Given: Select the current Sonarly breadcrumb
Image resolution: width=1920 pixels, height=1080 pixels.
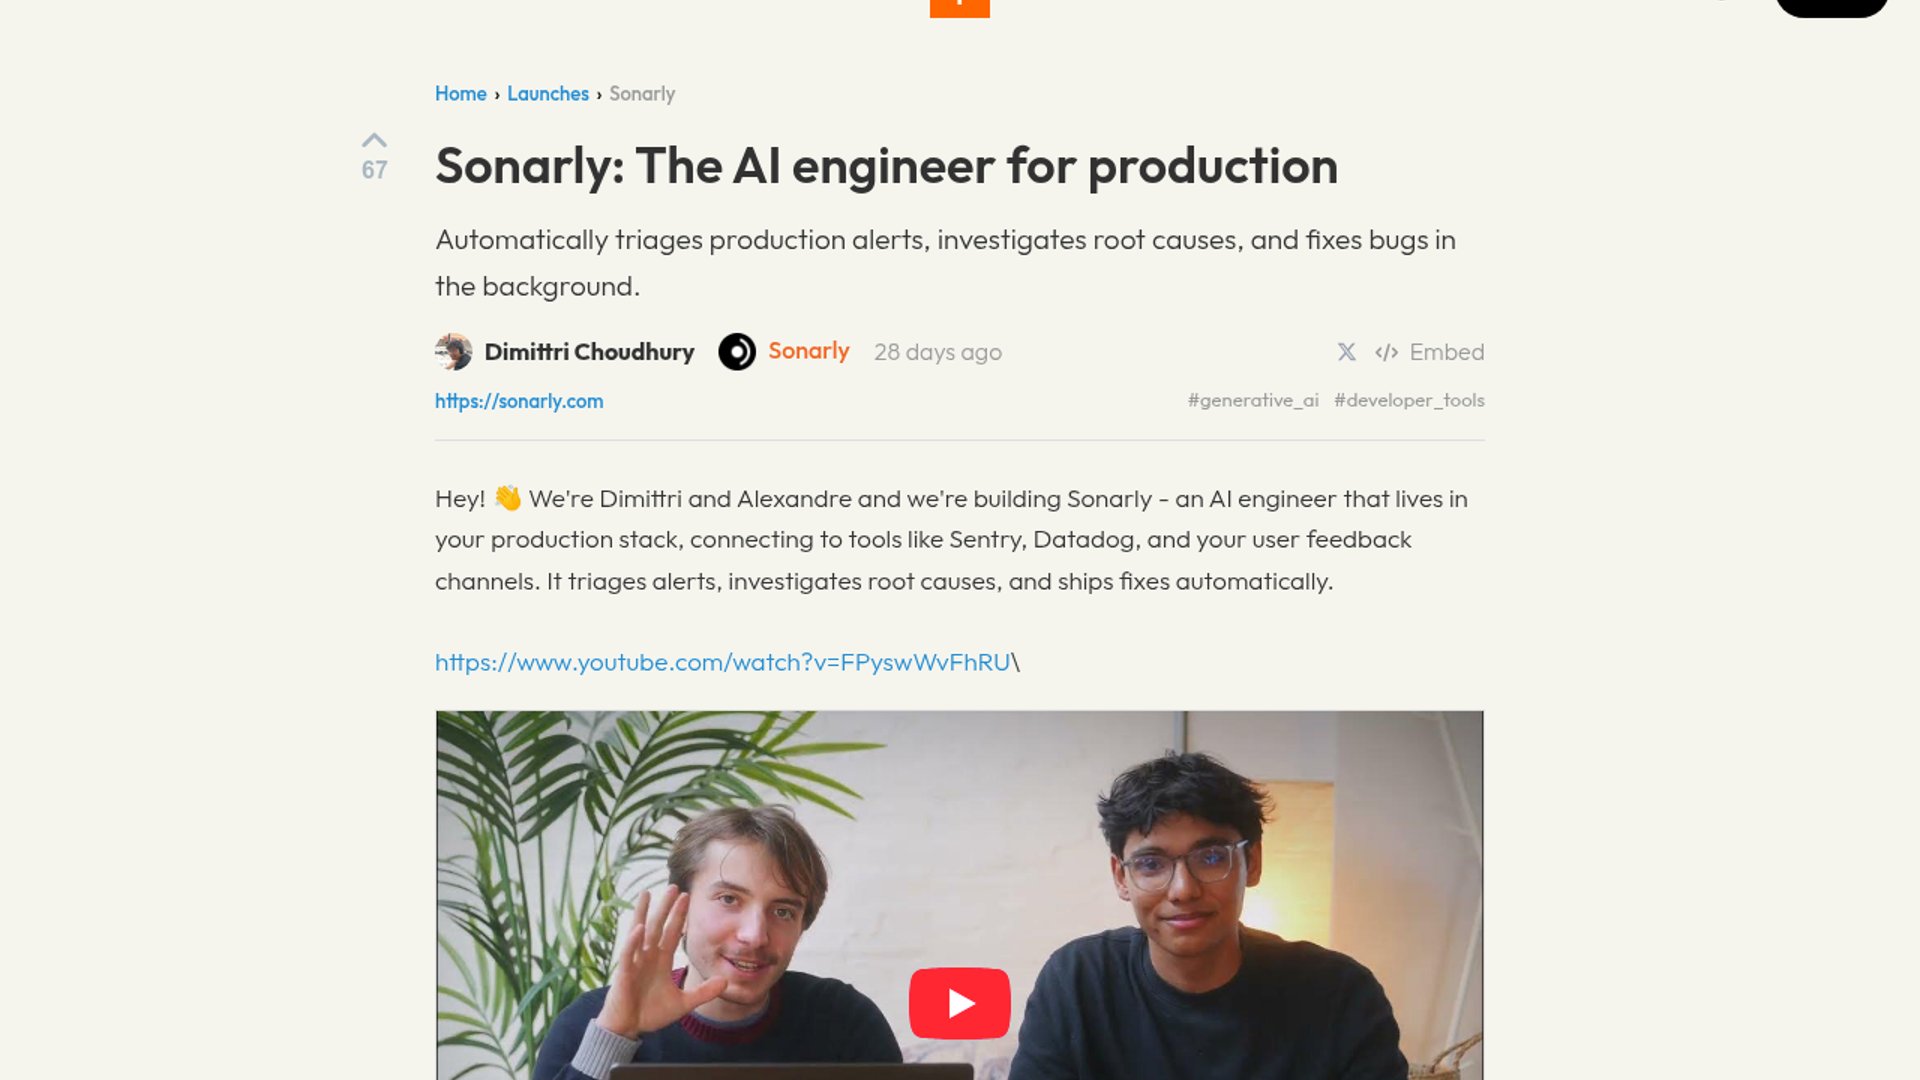Looking at the screenshot, I should (x=642, y=94).
